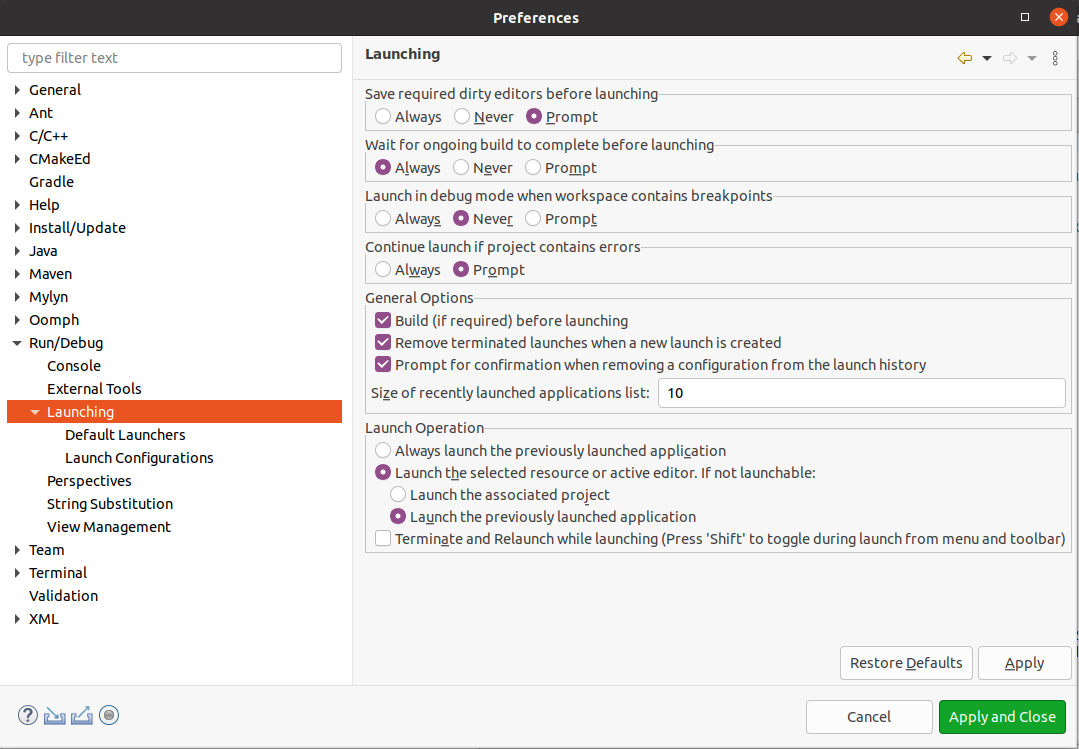Click into the filter text field

coord(174,58)
